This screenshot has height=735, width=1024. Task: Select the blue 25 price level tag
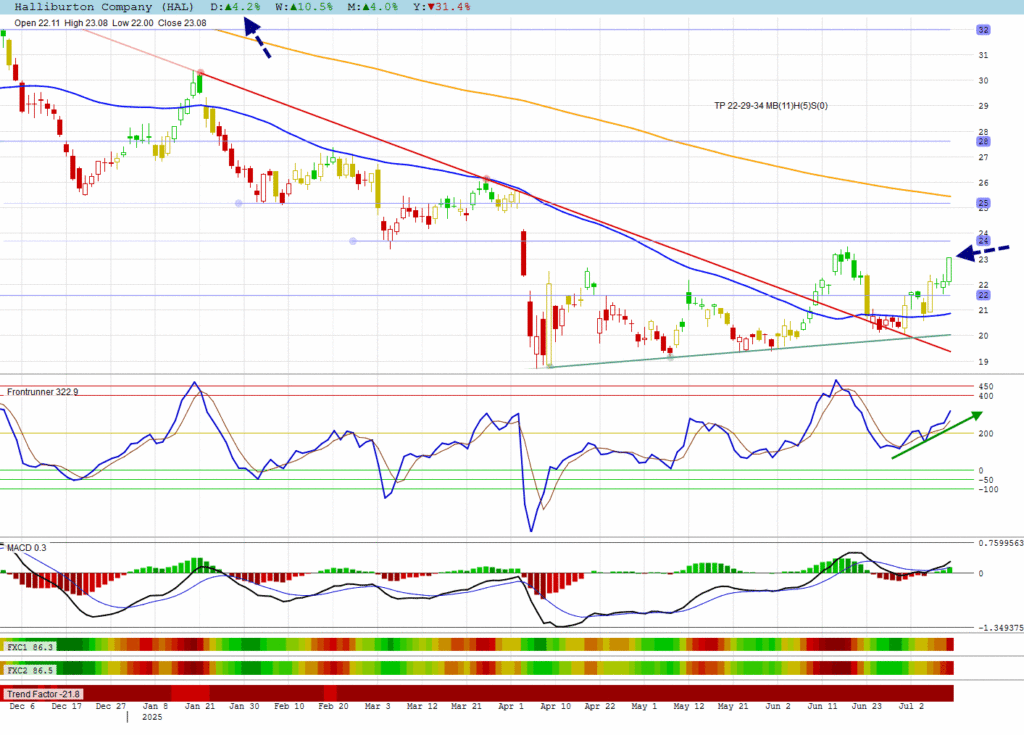(x=983, y=203)
